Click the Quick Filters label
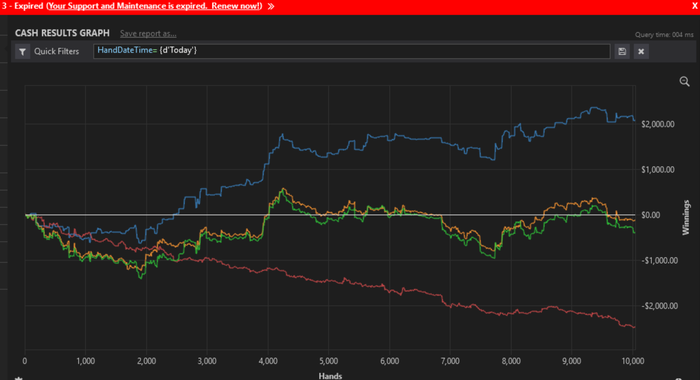700x380 pixels. [x=57, y=51]
